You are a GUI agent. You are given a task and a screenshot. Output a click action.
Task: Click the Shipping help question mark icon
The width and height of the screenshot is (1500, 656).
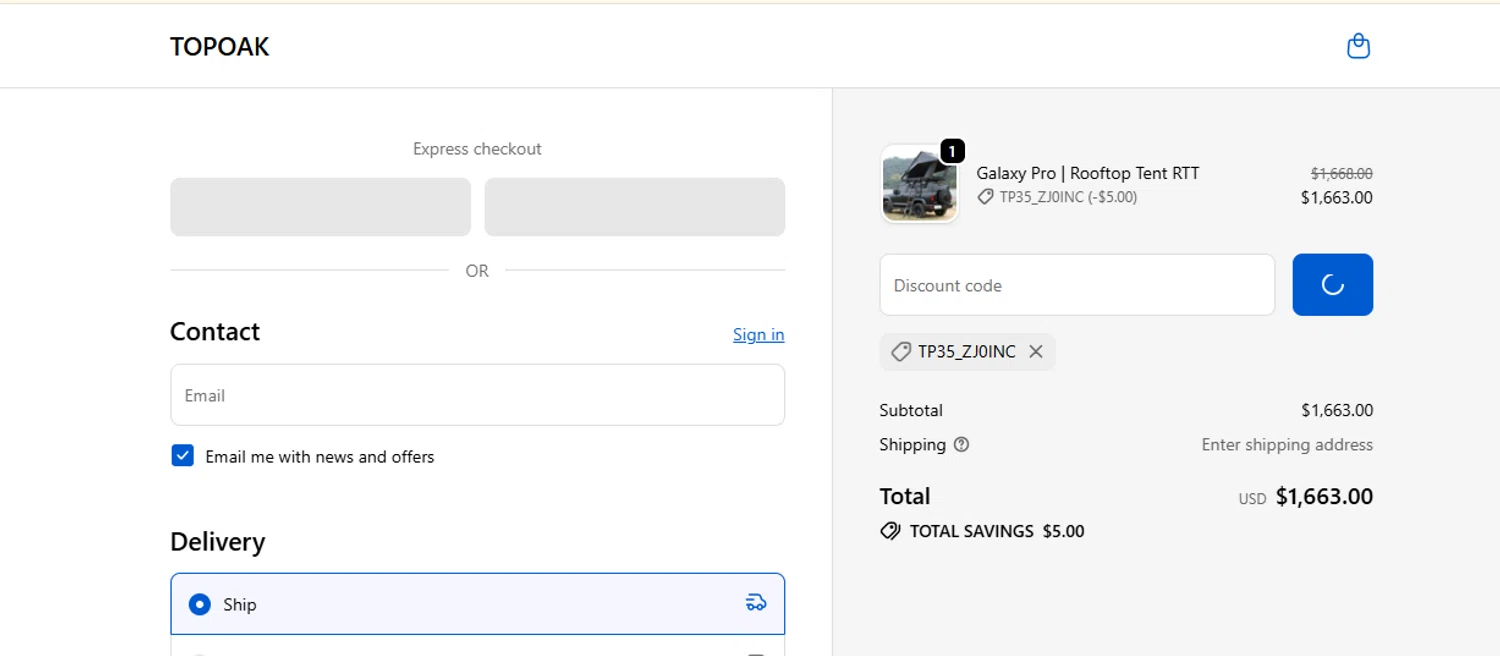click(x=961, y=445)
